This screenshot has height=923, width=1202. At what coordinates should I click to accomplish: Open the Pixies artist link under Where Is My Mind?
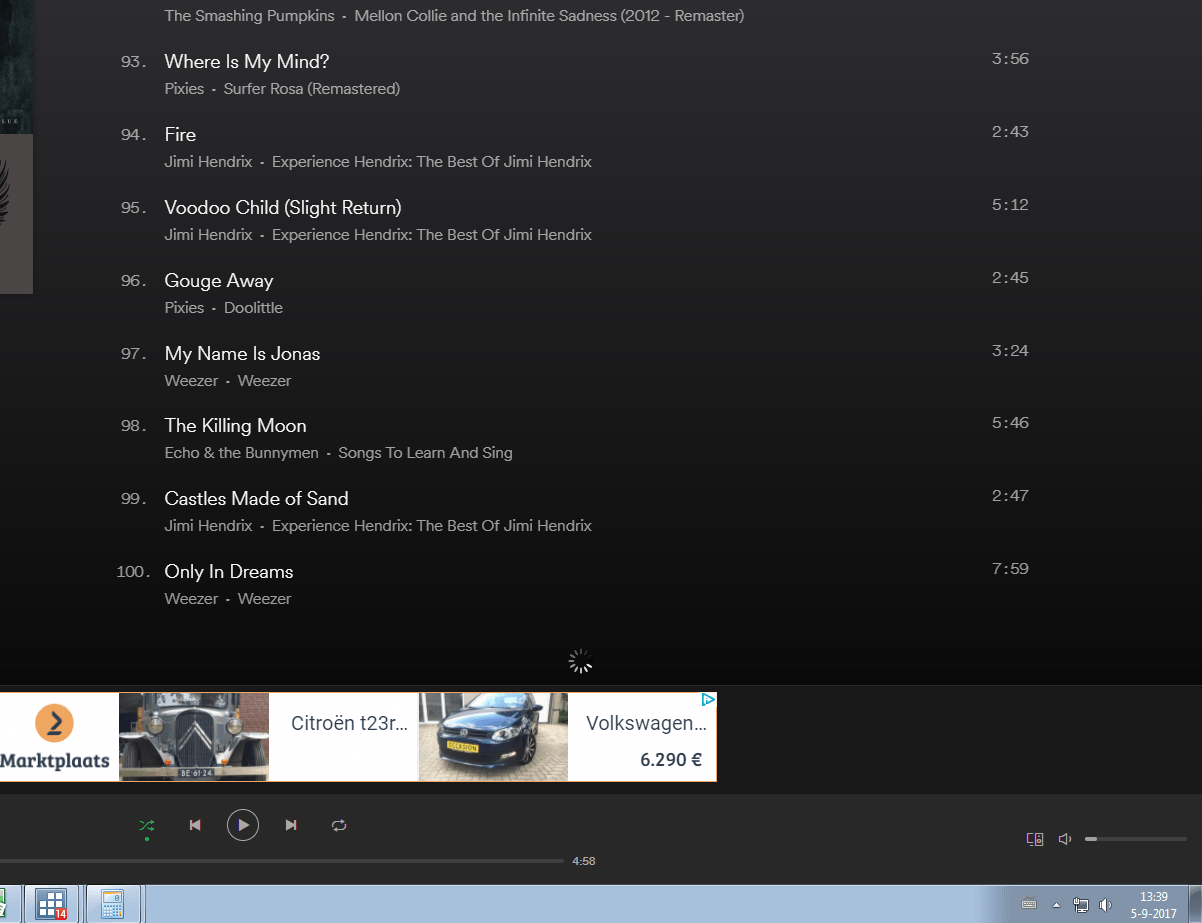pos(184,89)
